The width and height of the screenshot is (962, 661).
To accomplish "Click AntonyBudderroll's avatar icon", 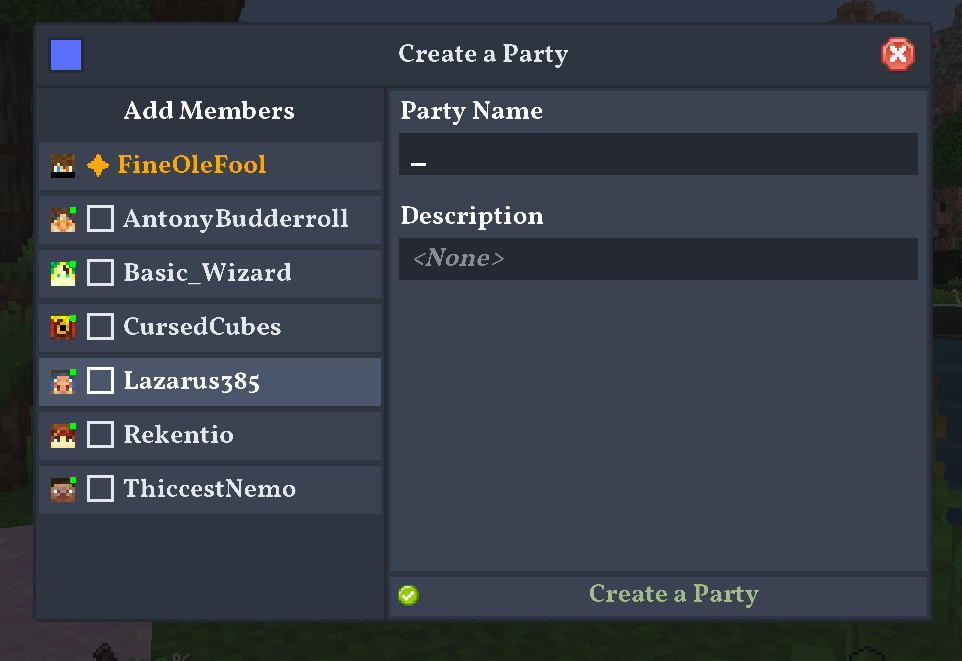I will [62, 219].
